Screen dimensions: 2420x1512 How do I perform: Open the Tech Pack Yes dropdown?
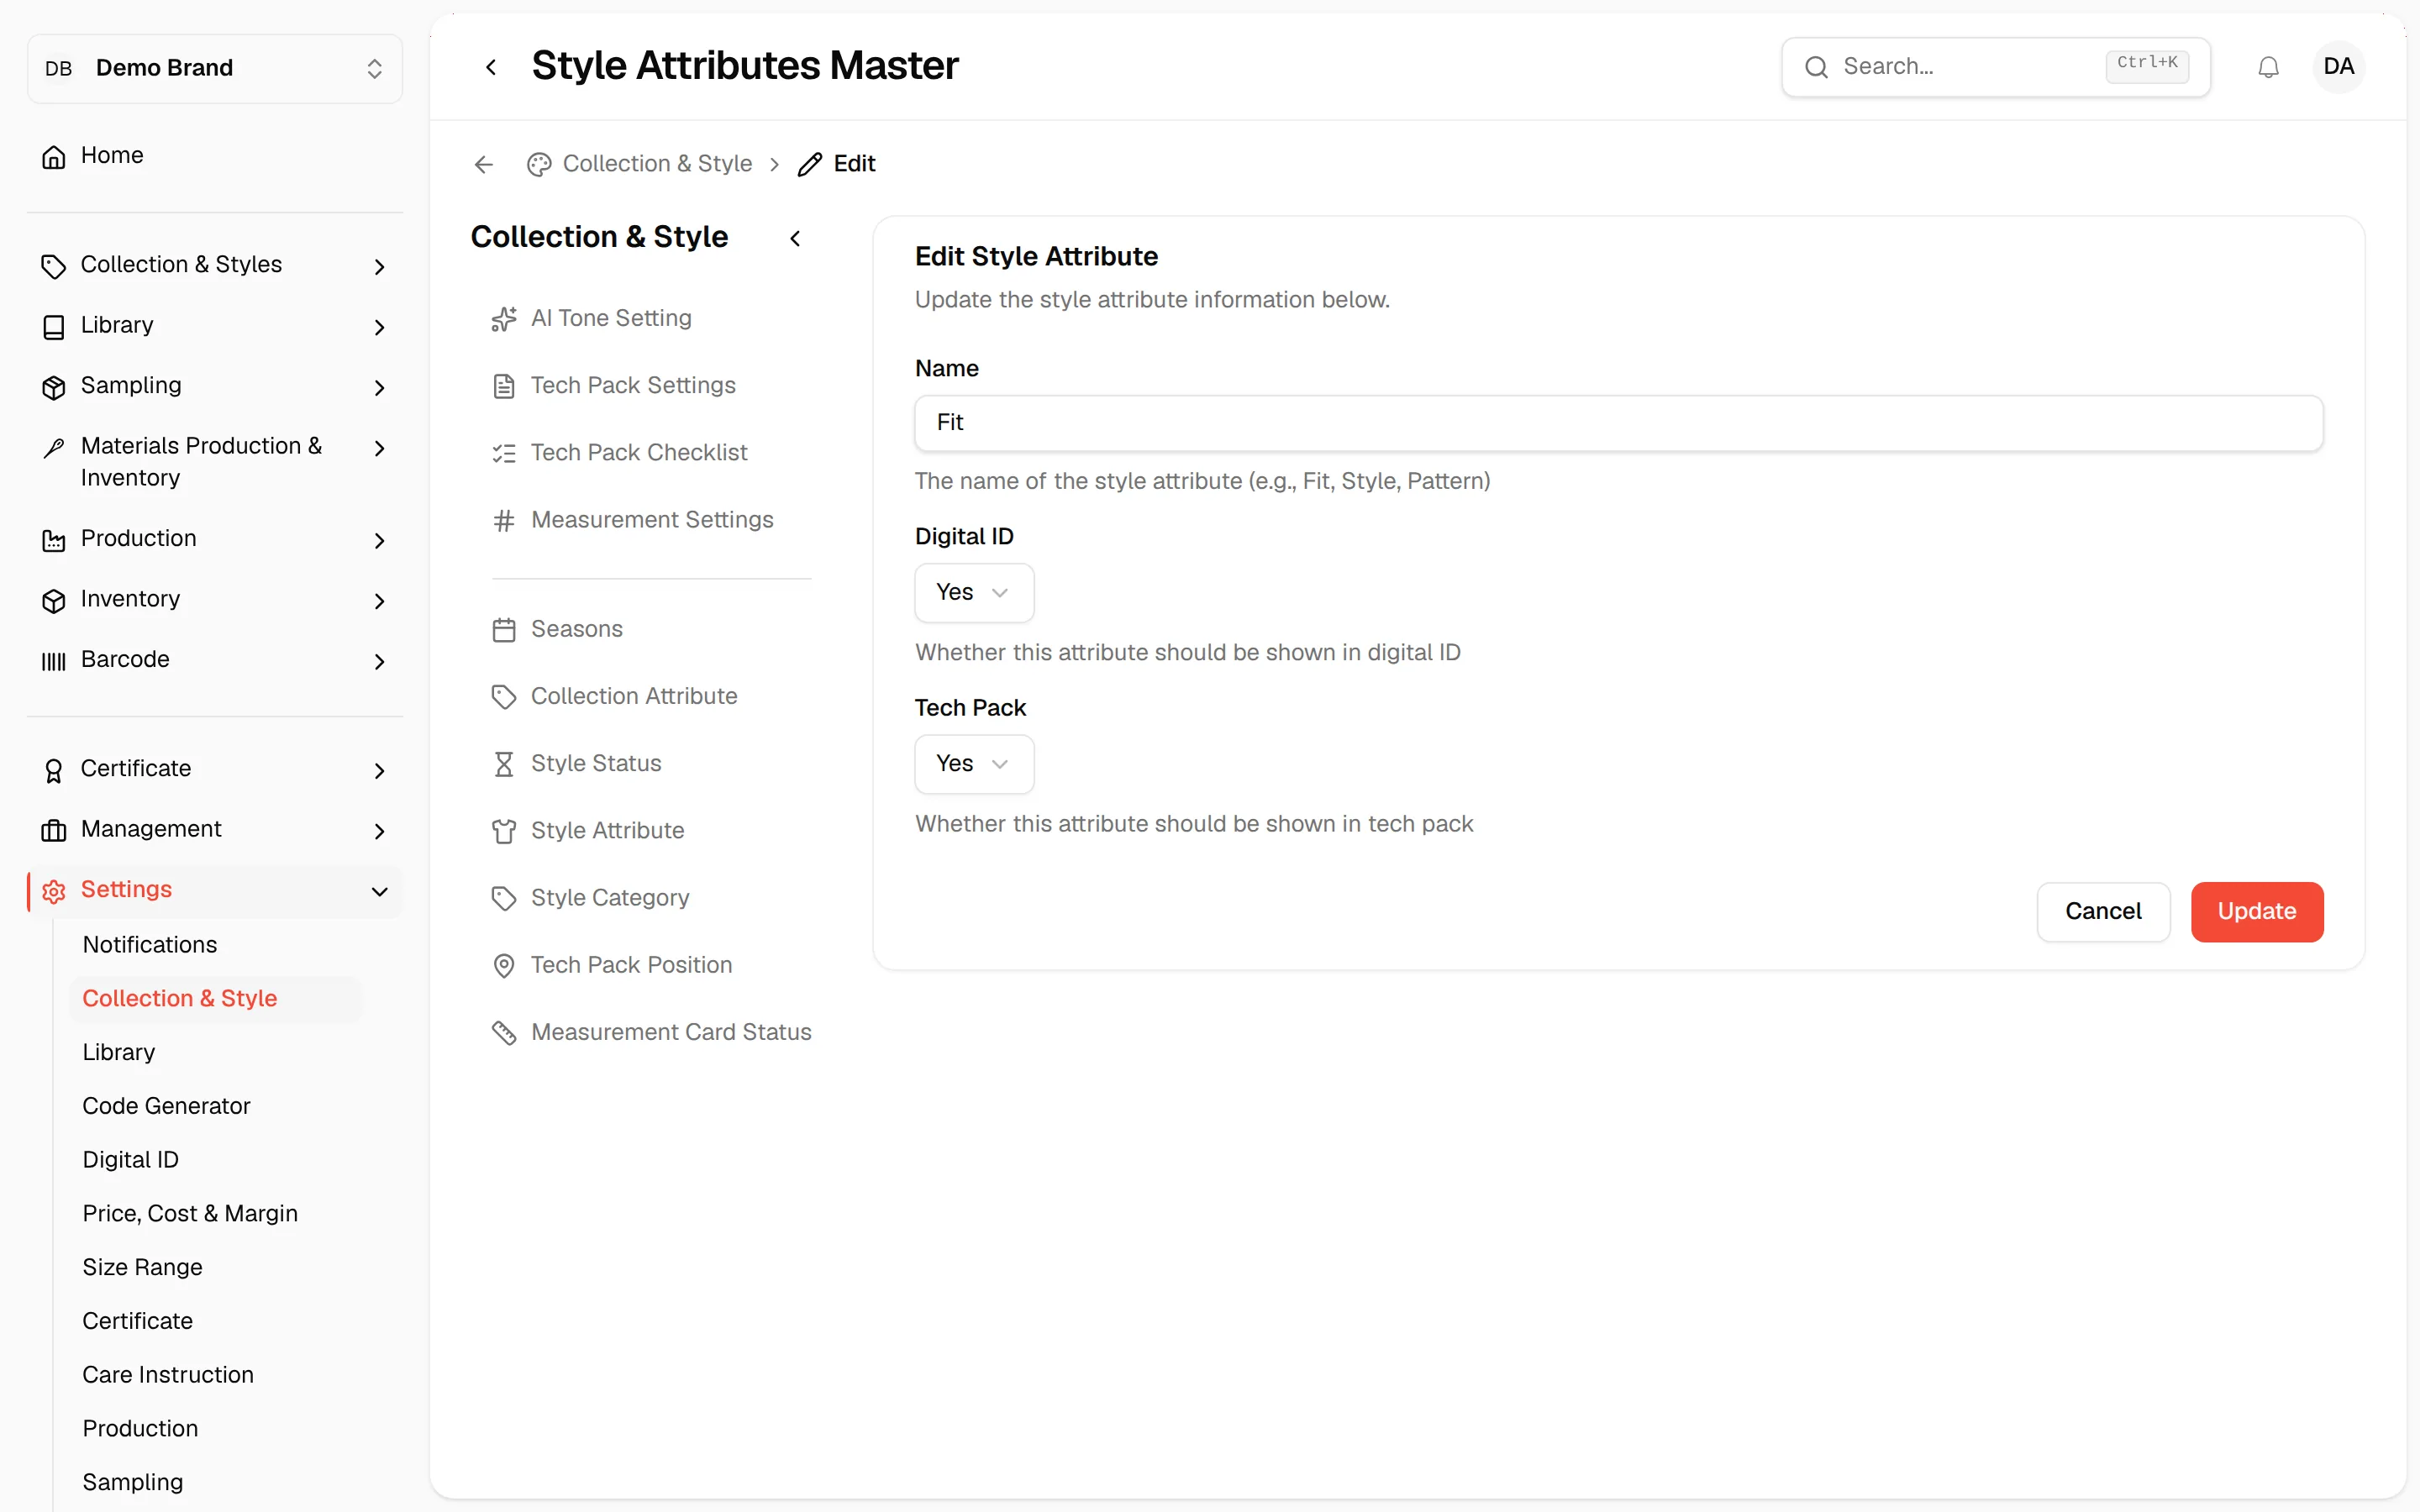click(974, 764)
